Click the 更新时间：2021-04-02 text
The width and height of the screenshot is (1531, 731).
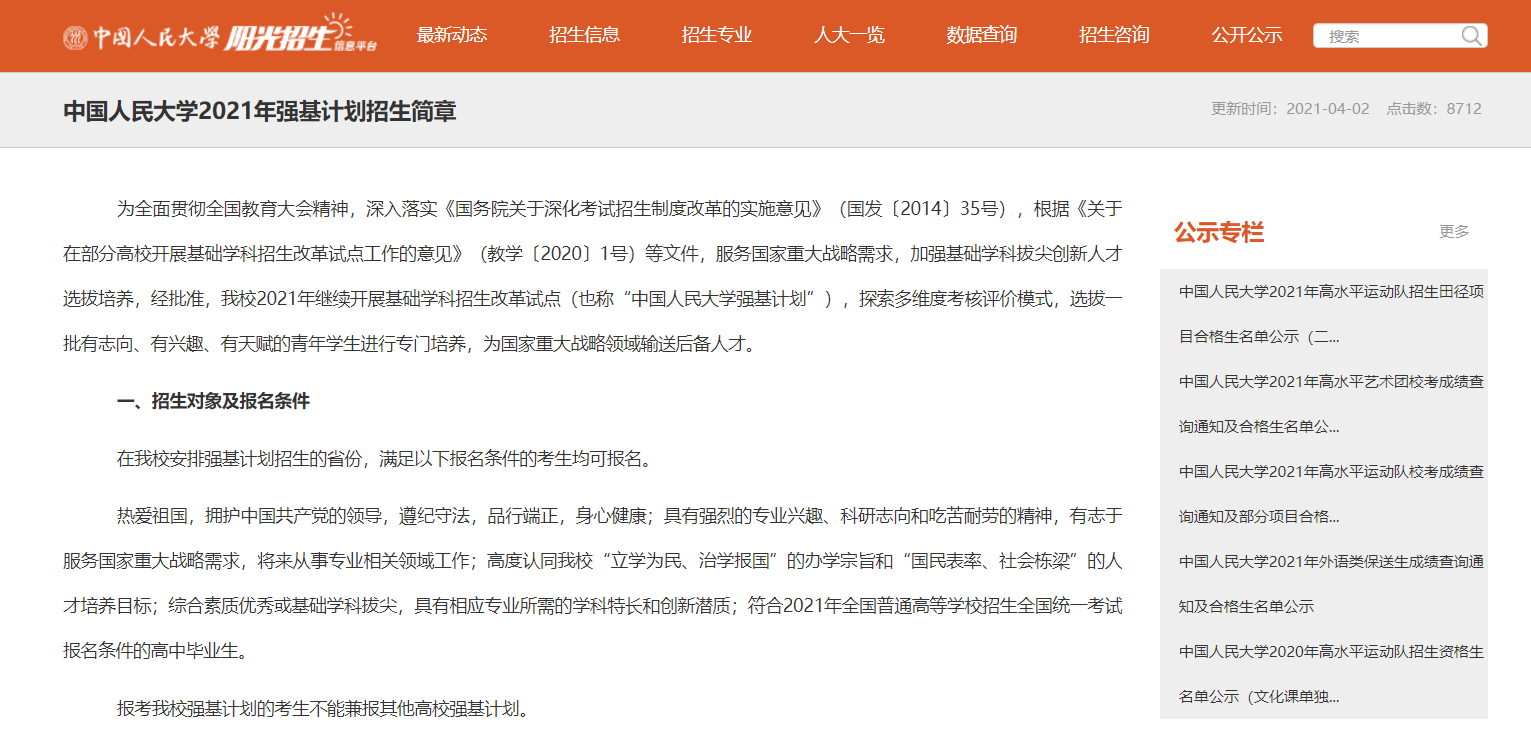[1290, 109]
